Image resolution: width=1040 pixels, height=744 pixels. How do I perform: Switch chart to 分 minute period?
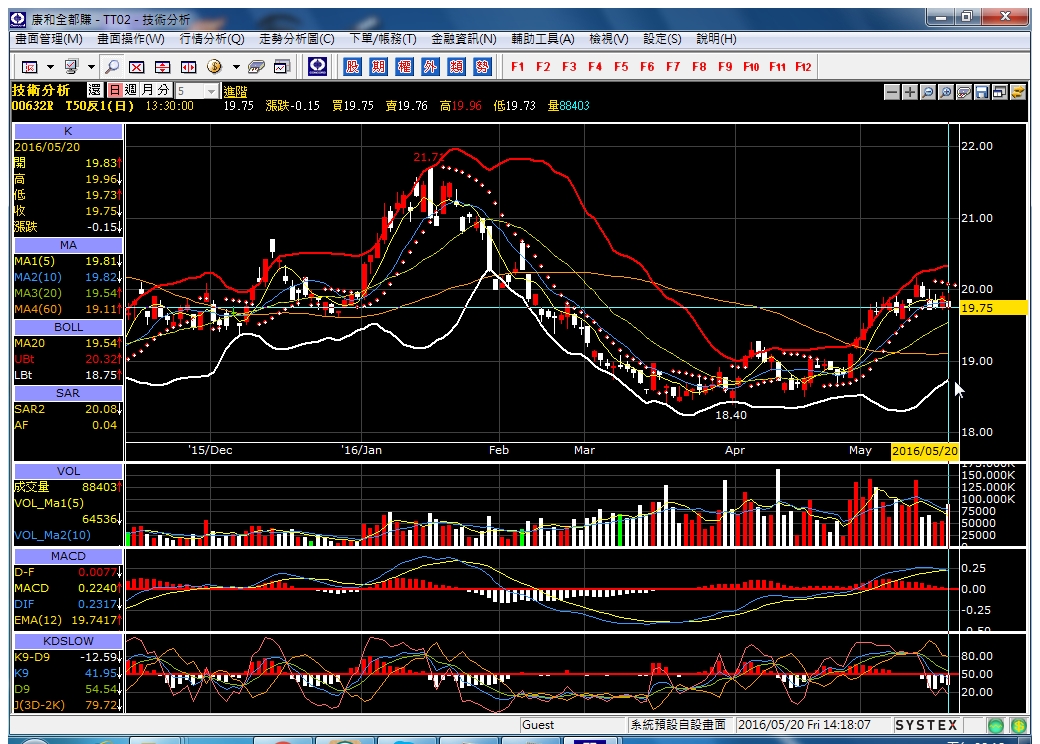164,90
